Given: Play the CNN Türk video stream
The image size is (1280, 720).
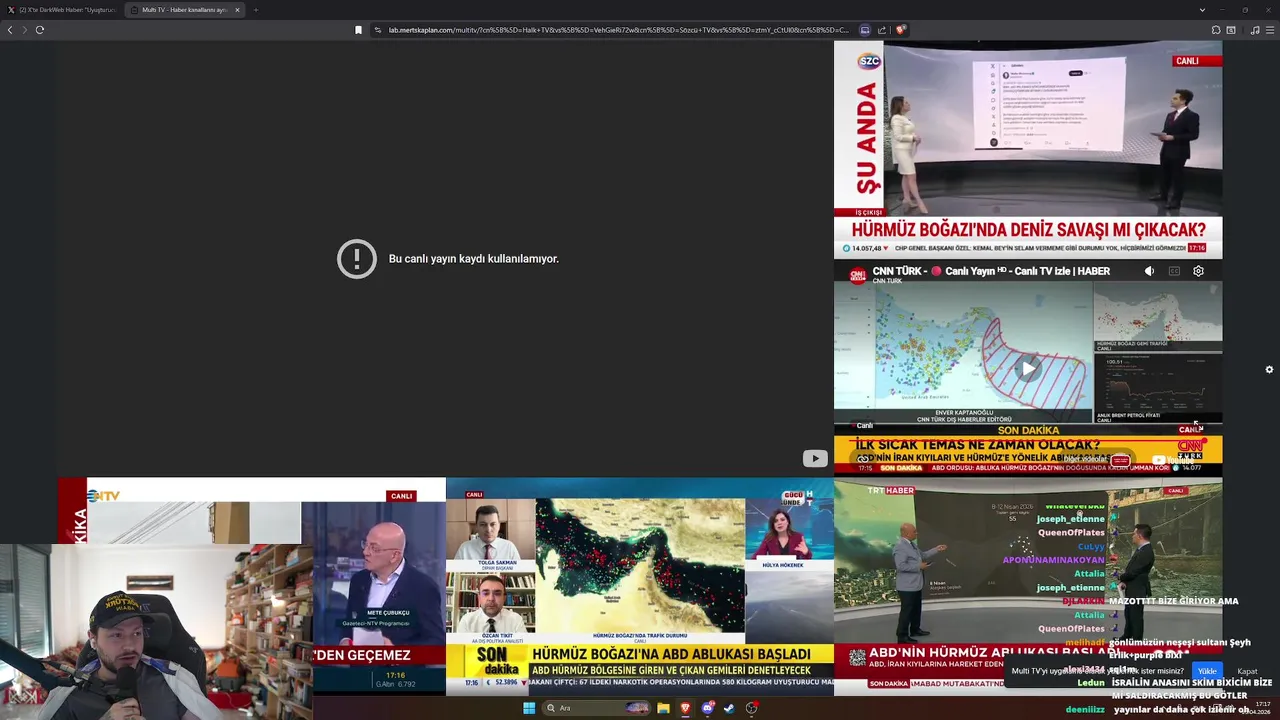Looking at the screenshot, I should coord(1028,368).
